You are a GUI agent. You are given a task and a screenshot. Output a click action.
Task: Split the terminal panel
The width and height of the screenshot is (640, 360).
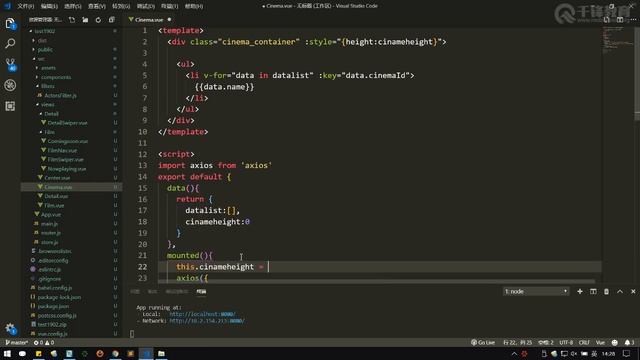[593, 291]
